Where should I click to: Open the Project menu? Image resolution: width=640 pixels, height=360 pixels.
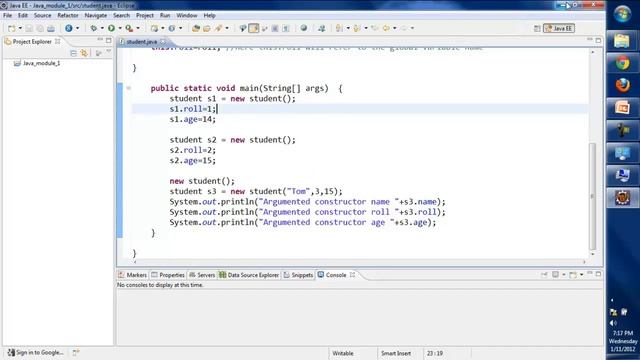(x=145, y=16)
